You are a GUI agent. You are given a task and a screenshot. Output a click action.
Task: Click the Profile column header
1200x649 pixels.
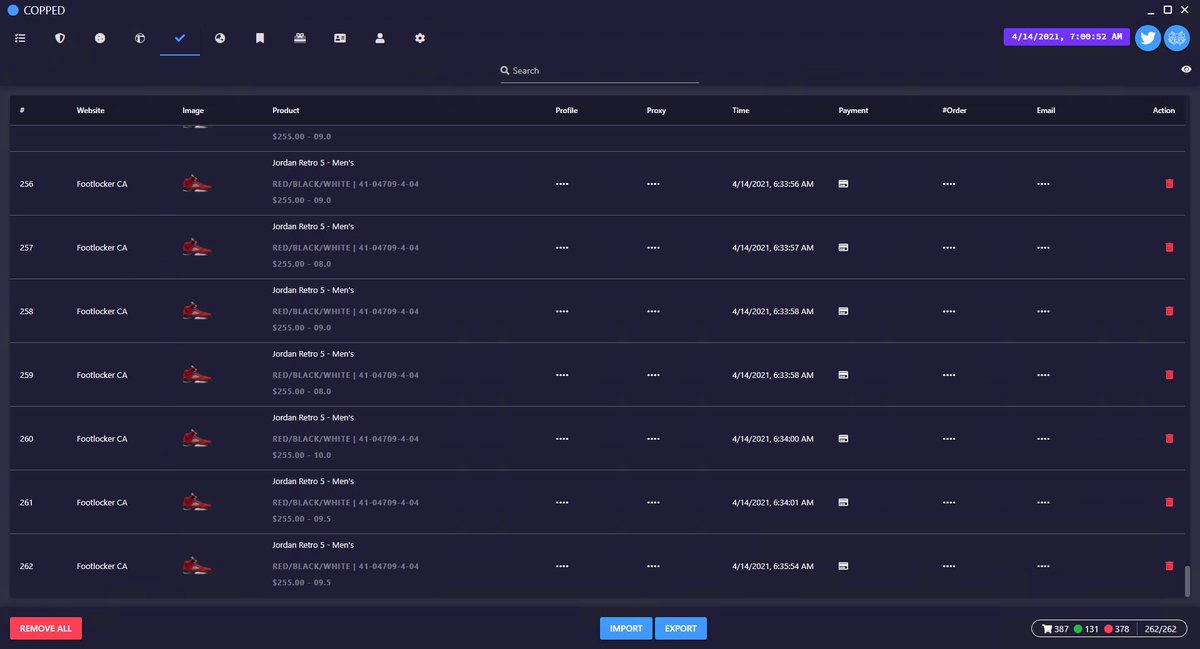coord(567,110)
